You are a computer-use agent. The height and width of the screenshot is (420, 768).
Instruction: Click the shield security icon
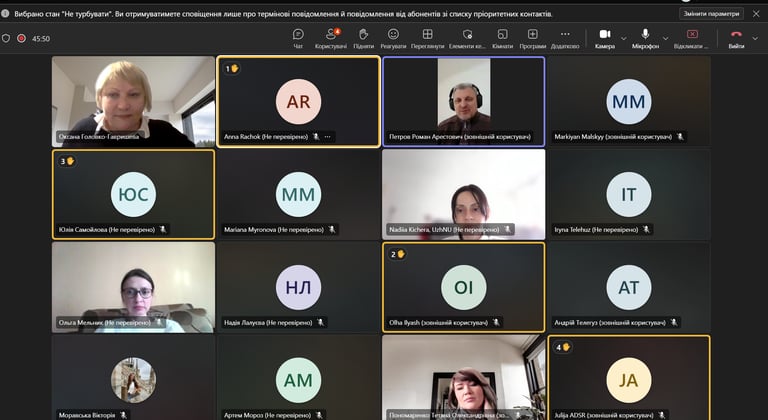tap(6, 38)
